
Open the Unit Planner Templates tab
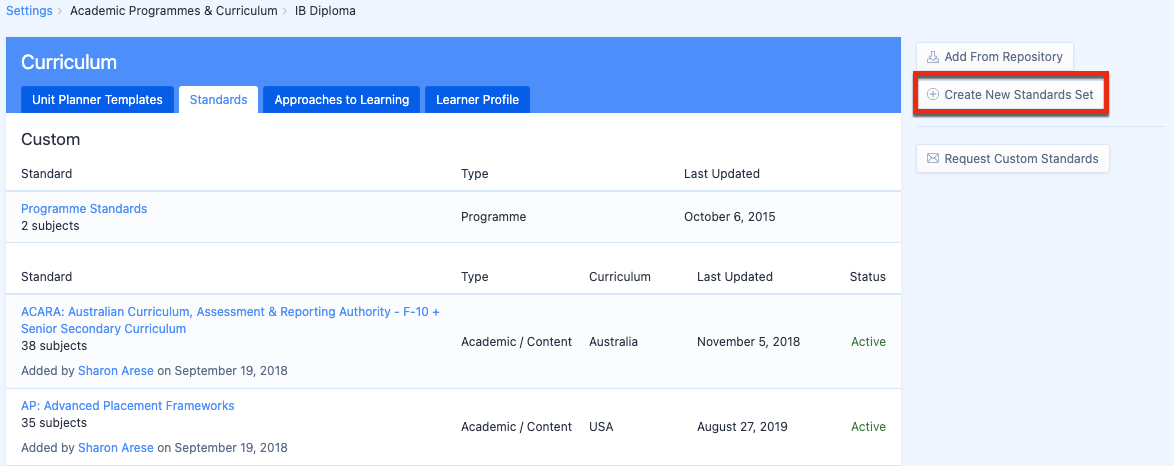[x=97, y=100]
